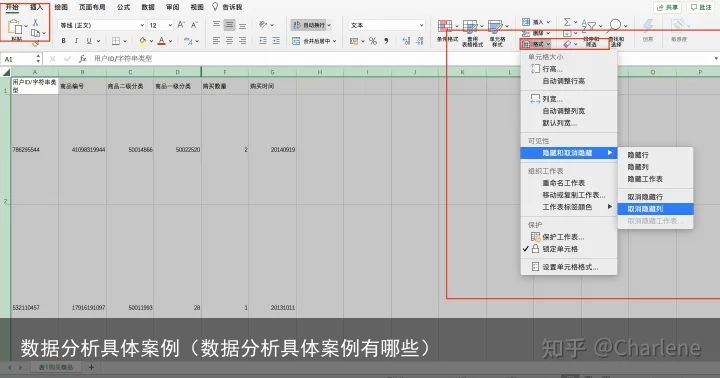This screenshot has height=378, width=720.
Task: Click the fx insert function icon
Action: (x=83, y=59)
